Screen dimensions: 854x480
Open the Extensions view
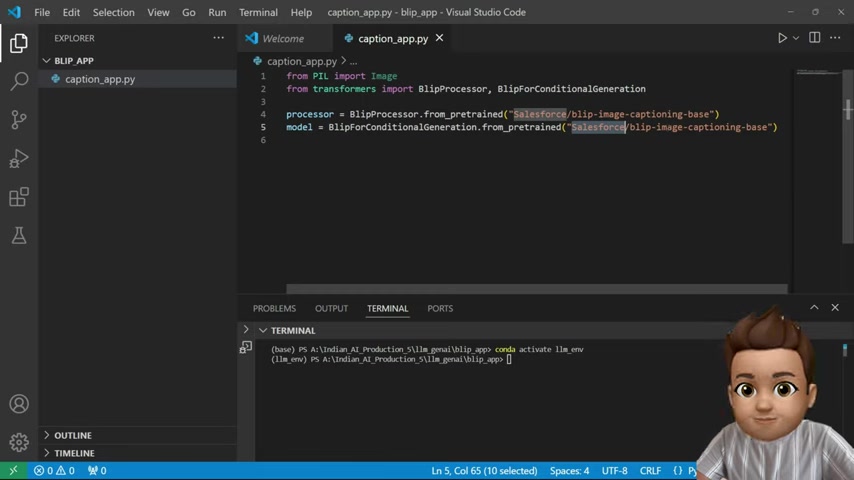[x=19, y=197]
